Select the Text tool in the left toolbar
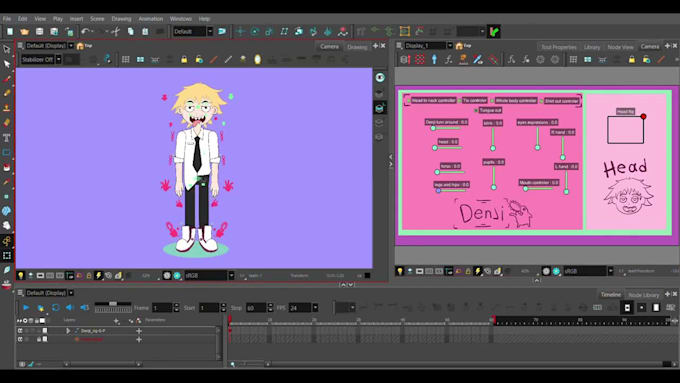Viewport: 680px width, 383px height. click(7, 137)
